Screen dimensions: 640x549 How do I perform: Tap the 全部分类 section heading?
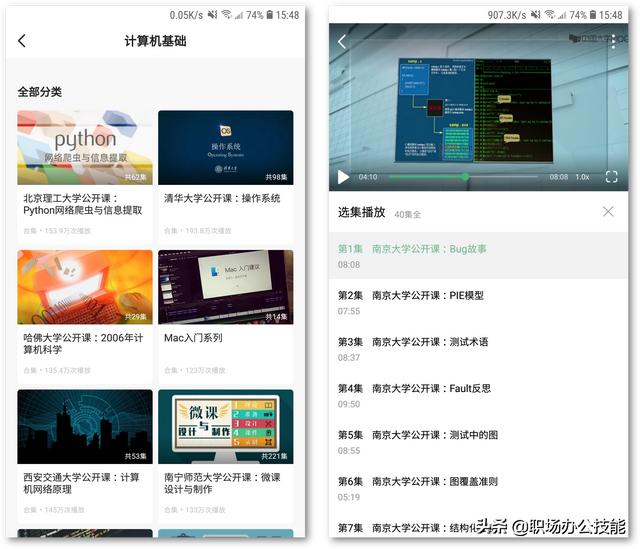click(x=40, y=92)
